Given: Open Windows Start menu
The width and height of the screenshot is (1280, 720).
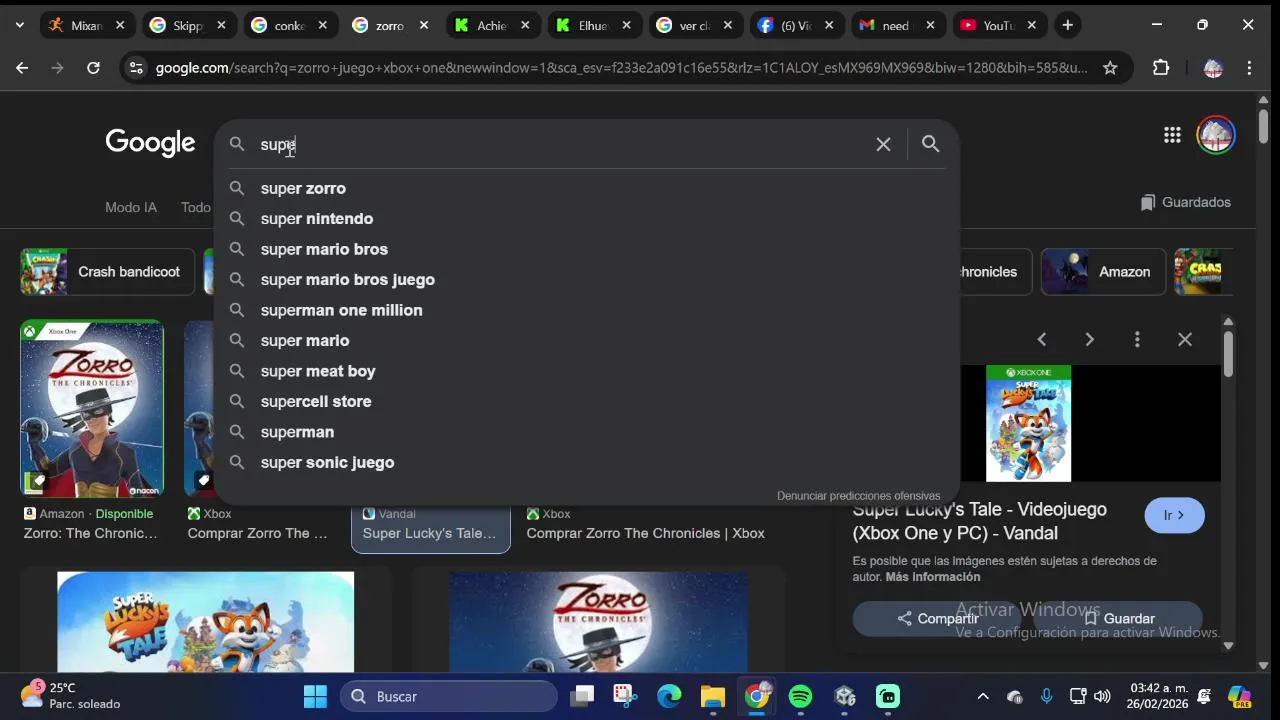Looking at the screenshot, I should pyautogui.click(x=315, y=696).
